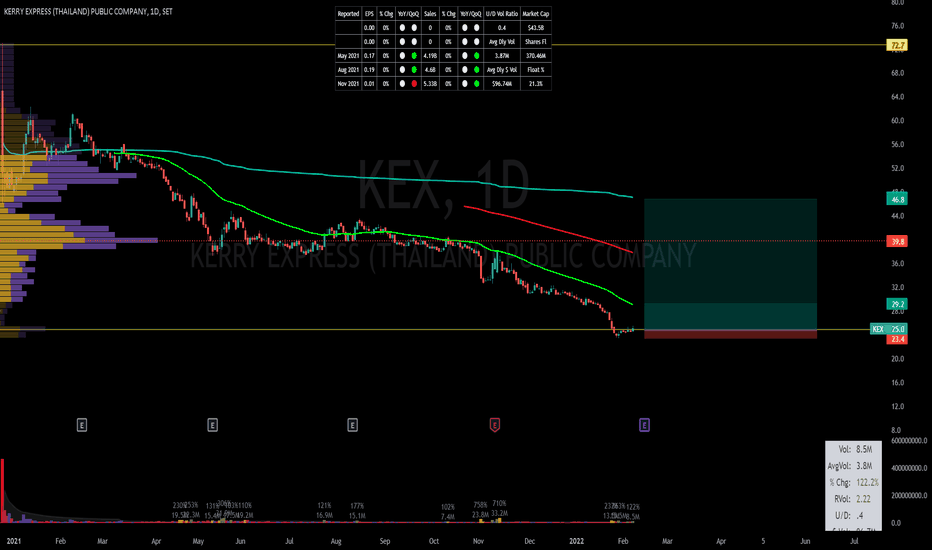Click the Sep label on time axis
The image size is (932, 550).
point(385,541)
